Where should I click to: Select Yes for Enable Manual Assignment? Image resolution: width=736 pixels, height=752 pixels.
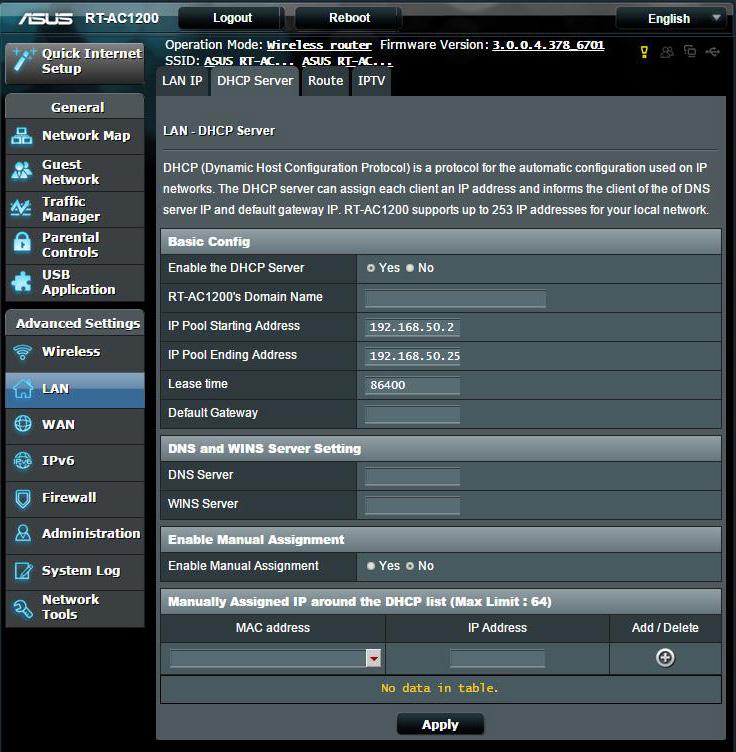[371, 566]
